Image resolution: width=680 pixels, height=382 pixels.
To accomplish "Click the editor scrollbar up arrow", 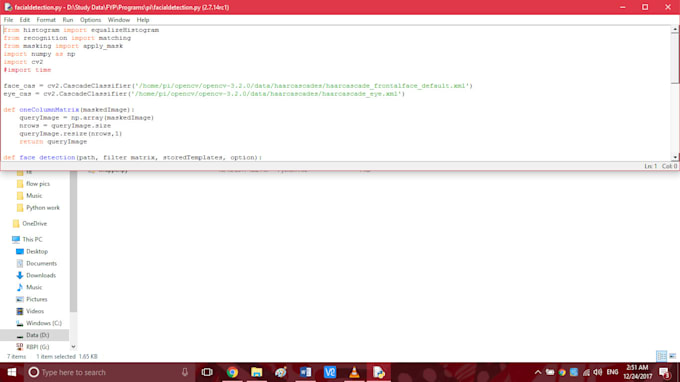I will click(675, 29).
